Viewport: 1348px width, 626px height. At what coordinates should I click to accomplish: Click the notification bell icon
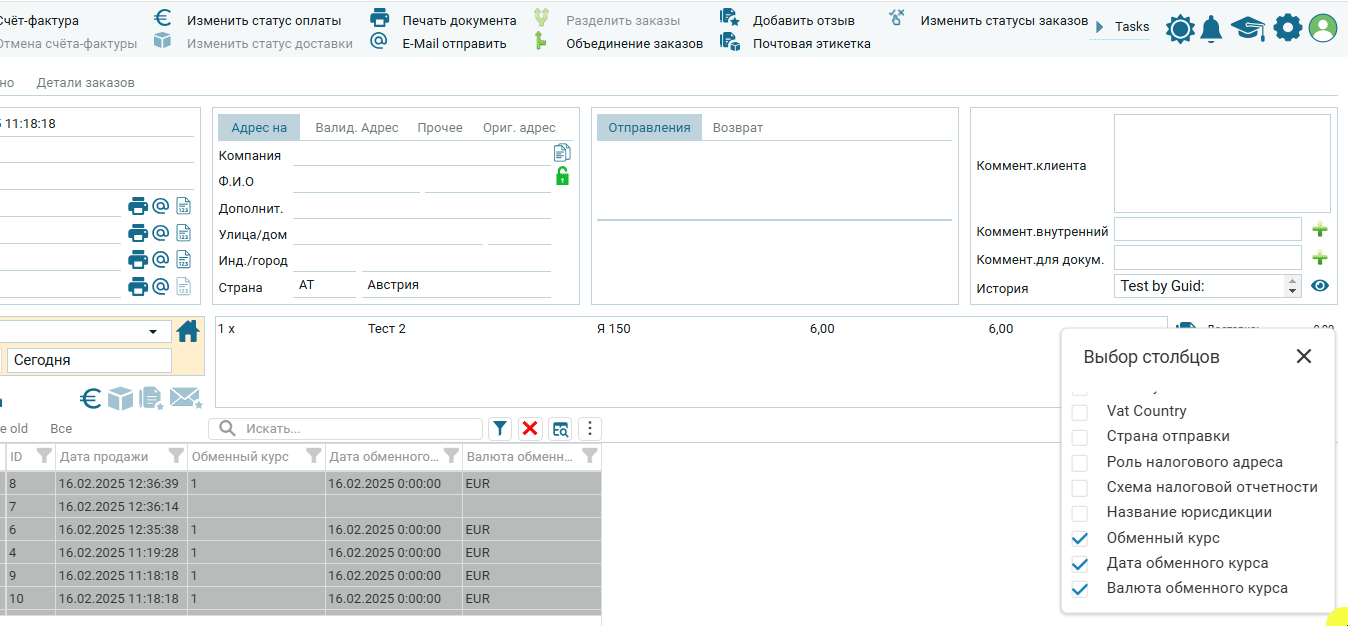coord(1211,29)
